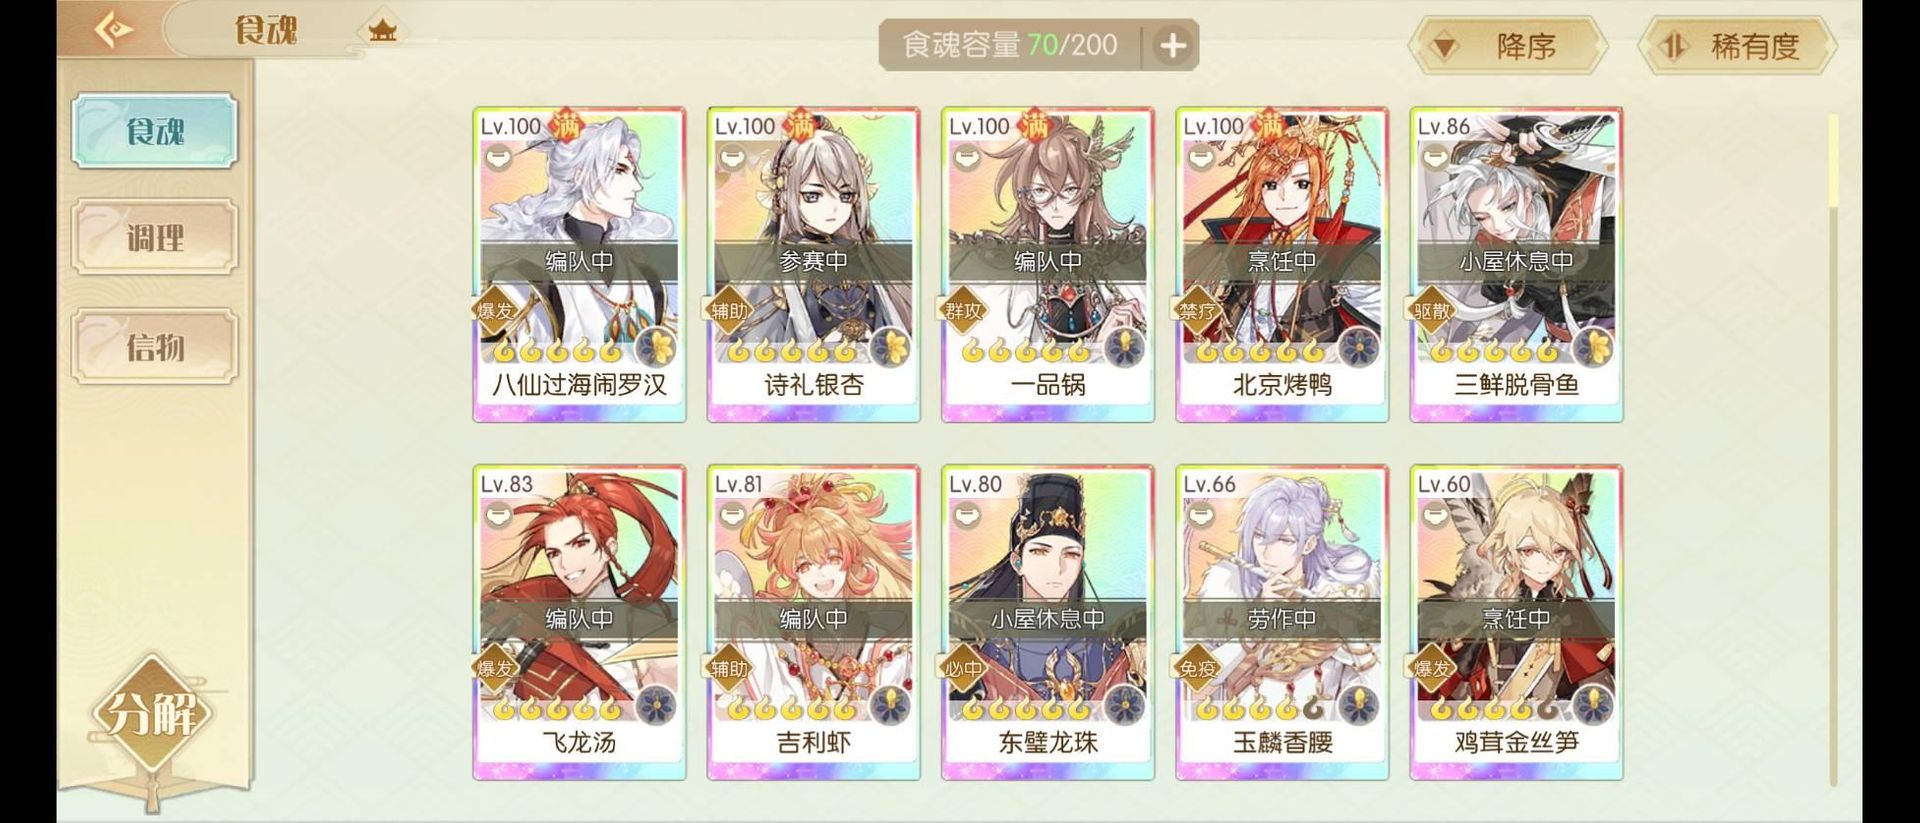Open the 分解 decompose button
The width and height of the screenshot is (1920, 823).
(x=152, y=713)
